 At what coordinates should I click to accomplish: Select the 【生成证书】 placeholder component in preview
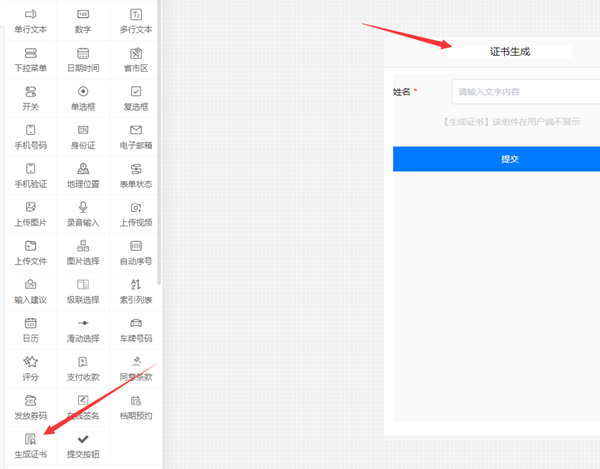click(x=512, y=122)
